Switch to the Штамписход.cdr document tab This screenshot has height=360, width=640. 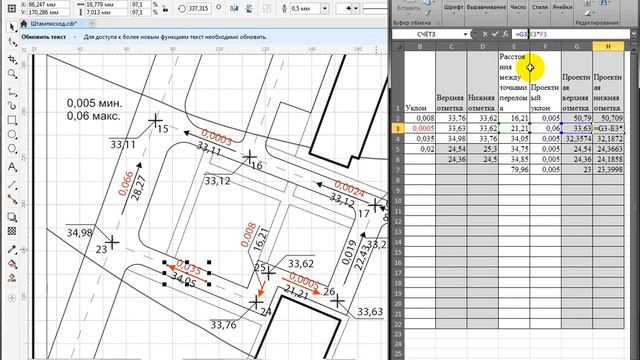53,24
